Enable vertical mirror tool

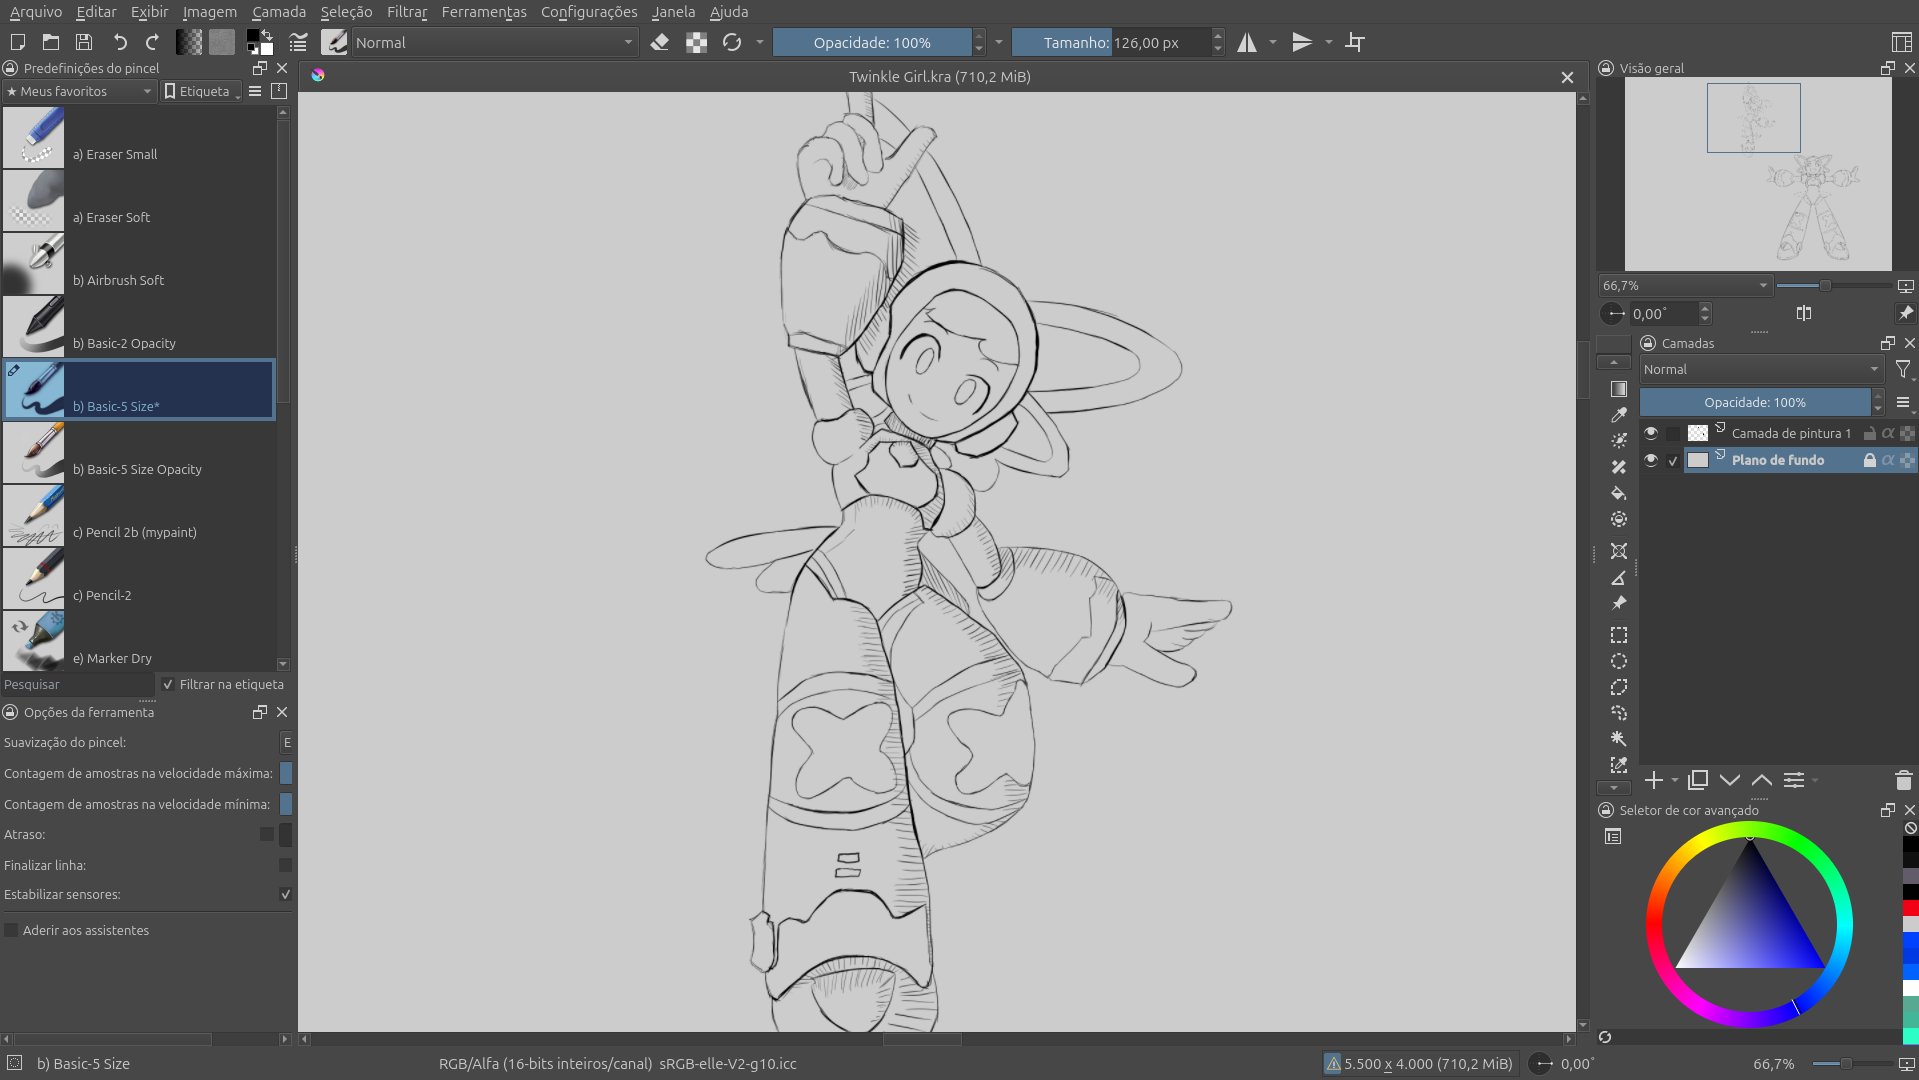[1302, 42]
